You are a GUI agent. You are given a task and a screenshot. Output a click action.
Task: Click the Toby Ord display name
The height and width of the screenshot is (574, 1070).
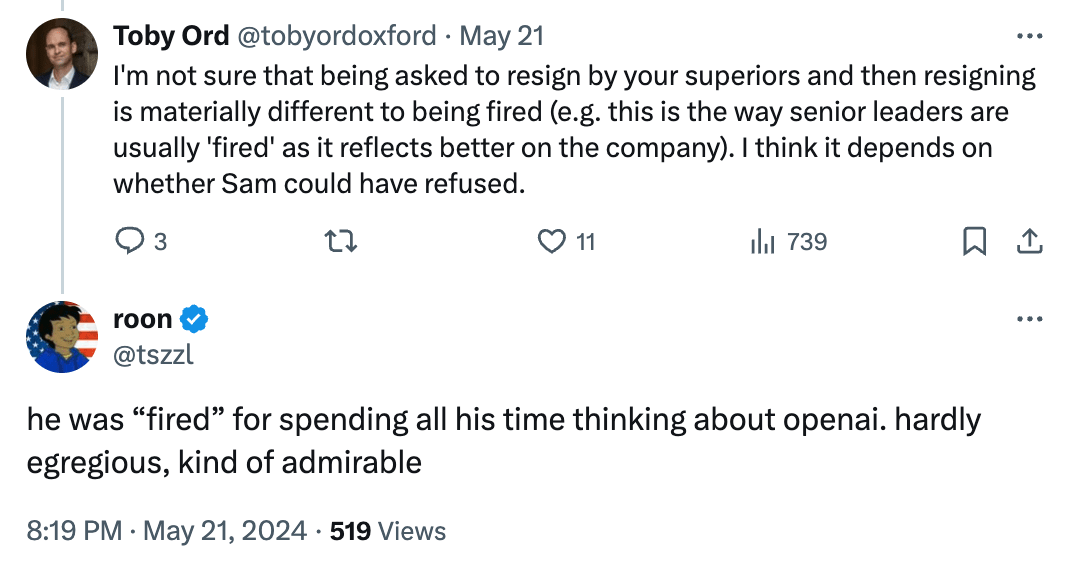[x=170, y=36]
